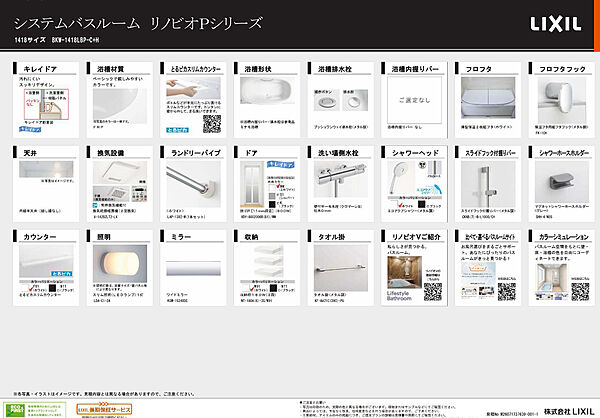This screenshot has width=600, height=418.
Task: Click the エコアクアシャワー icon in the シャワーヘッド card
Action: [x=429, y=190]
